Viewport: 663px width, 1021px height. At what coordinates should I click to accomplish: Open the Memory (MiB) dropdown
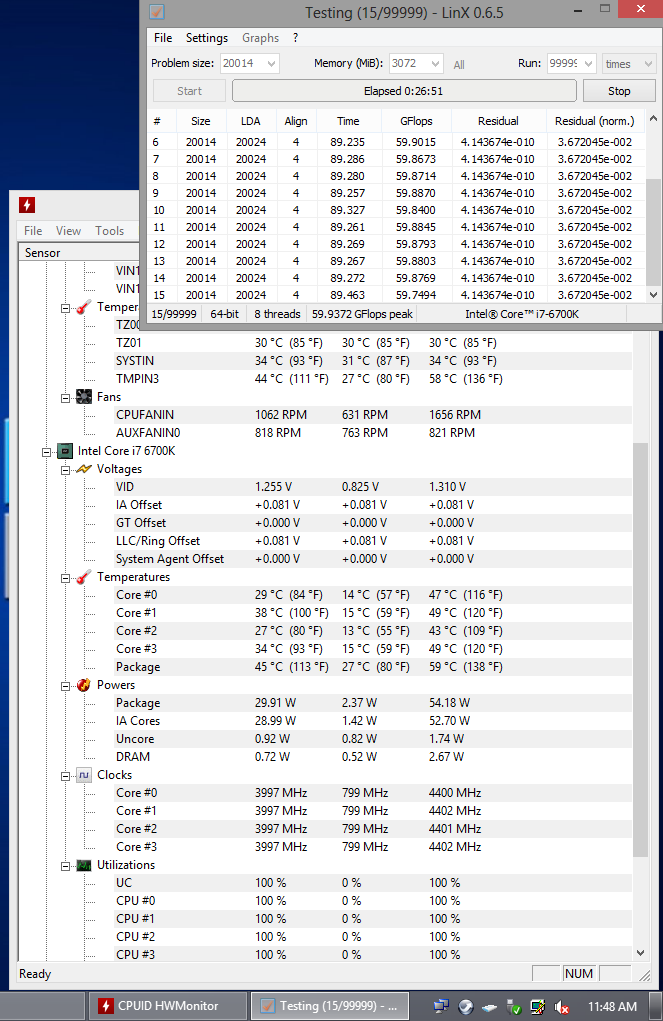click(x=435, y=64)
